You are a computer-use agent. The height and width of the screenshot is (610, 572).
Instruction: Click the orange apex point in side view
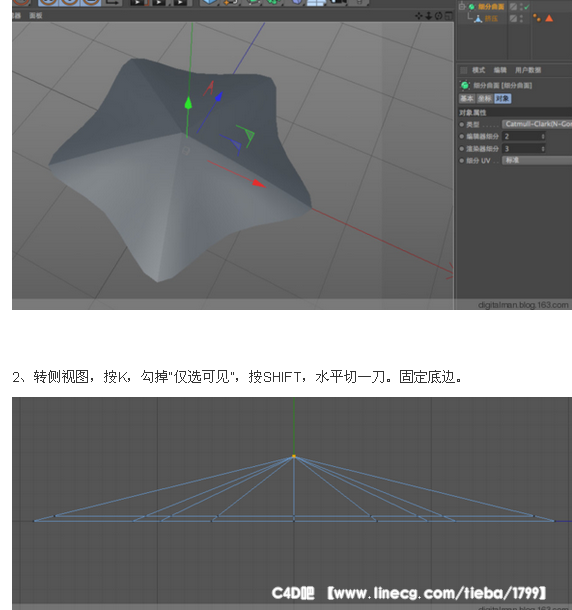[x=294, y=456]
